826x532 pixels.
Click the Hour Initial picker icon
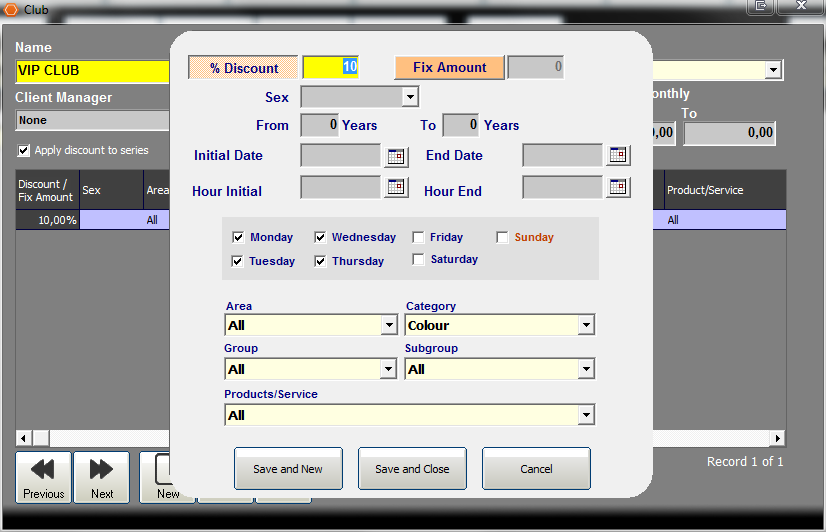pyautogui.click(x=397, y=187)
